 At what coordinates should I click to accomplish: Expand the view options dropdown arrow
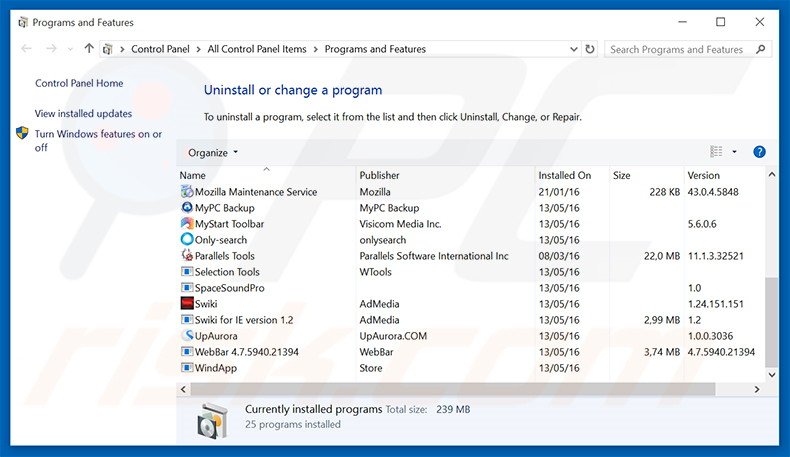click(x=734, y=152)
